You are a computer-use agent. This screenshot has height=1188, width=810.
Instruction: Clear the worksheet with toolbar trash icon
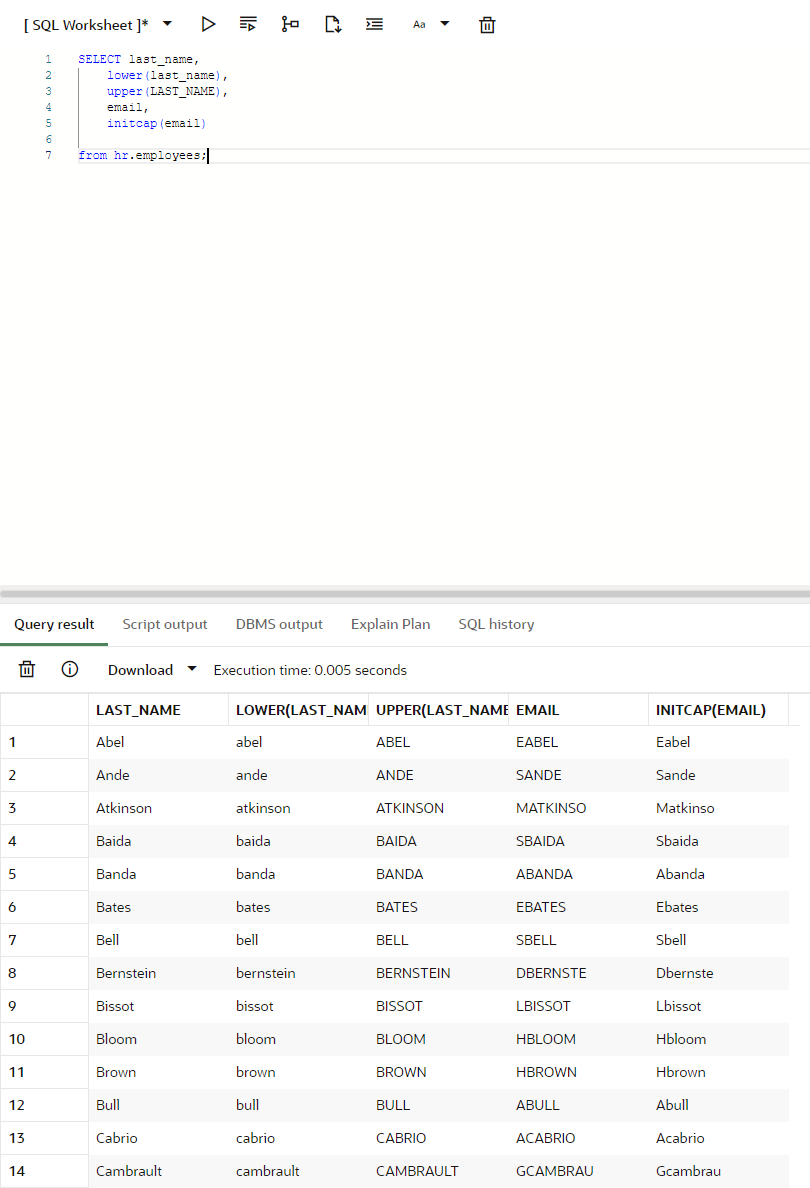tap(487, 25)
